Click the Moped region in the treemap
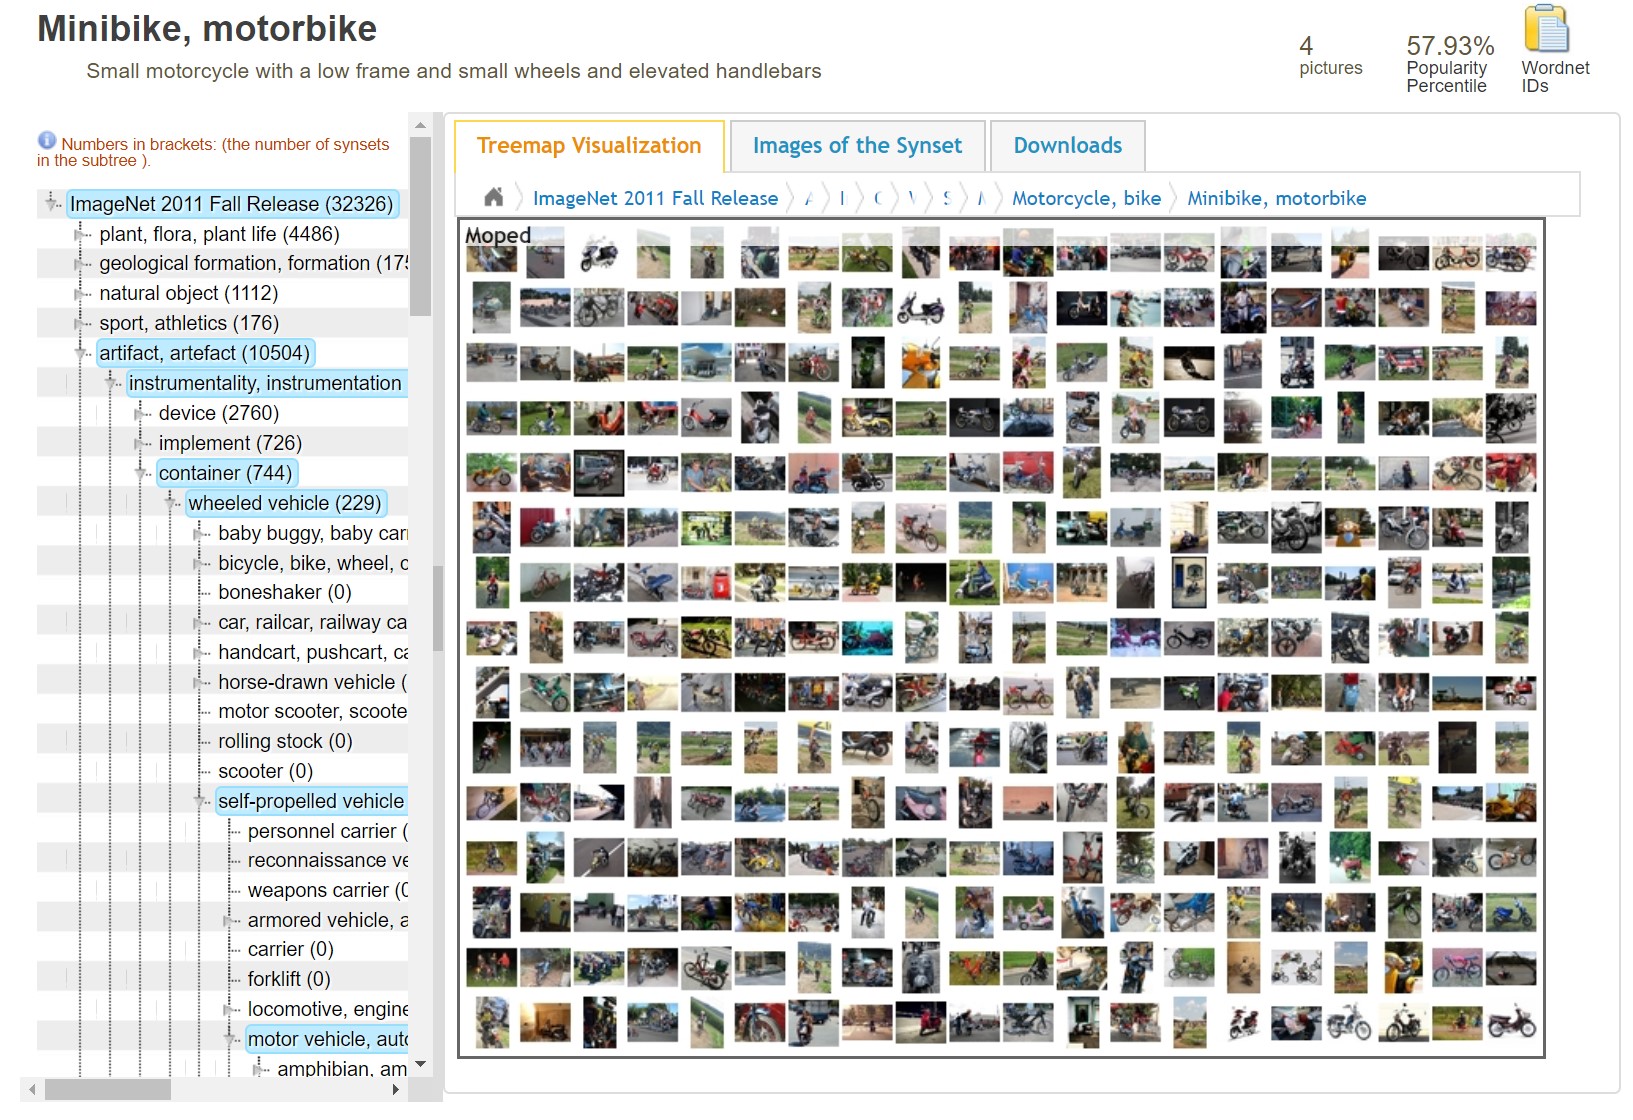Screen dimensions: 1633x1120 (497, 236)
